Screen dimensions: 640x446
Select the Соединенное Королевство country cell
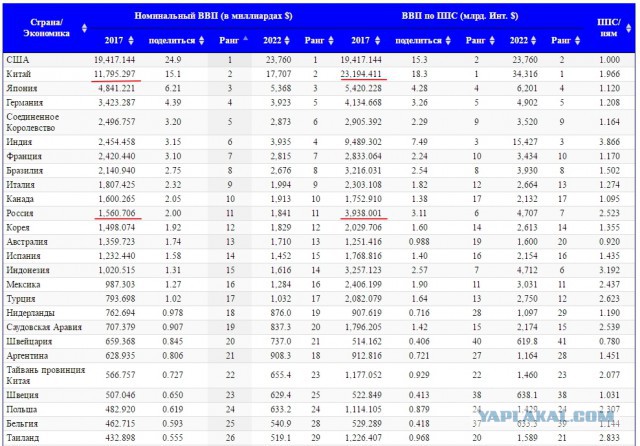click(x=33, y=122)
